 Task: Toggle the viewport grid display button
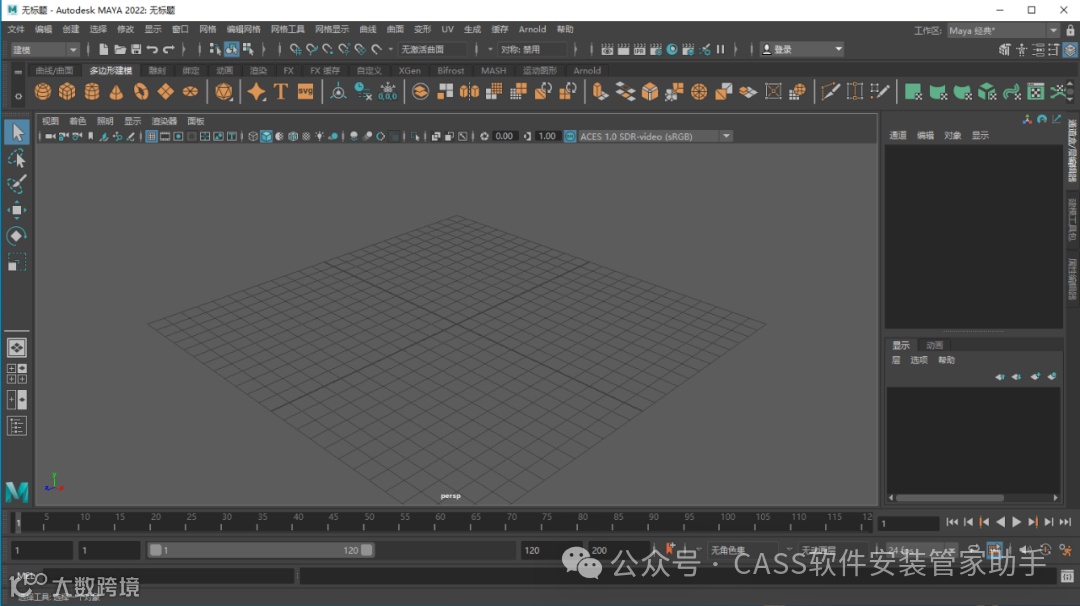pos(152,136)
